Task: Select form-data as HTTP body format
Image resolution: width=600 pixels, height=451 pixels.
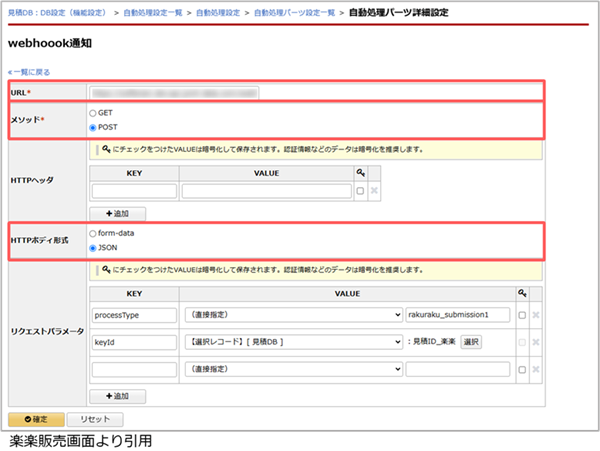Action: click(94, 233)
